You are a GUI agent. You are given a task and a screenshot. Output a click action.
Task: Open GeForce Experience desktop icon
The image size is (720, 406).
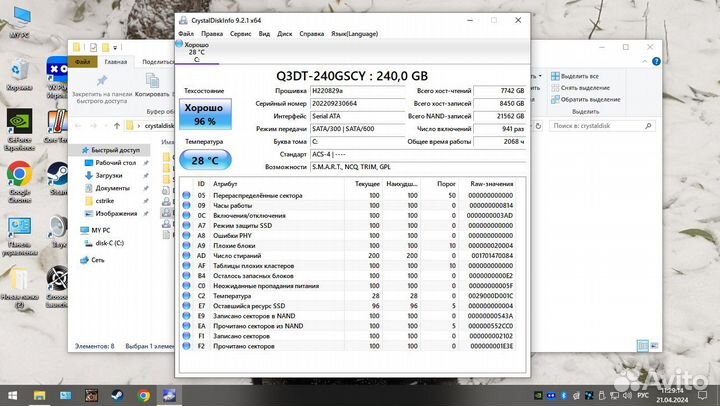click(19, 130)
